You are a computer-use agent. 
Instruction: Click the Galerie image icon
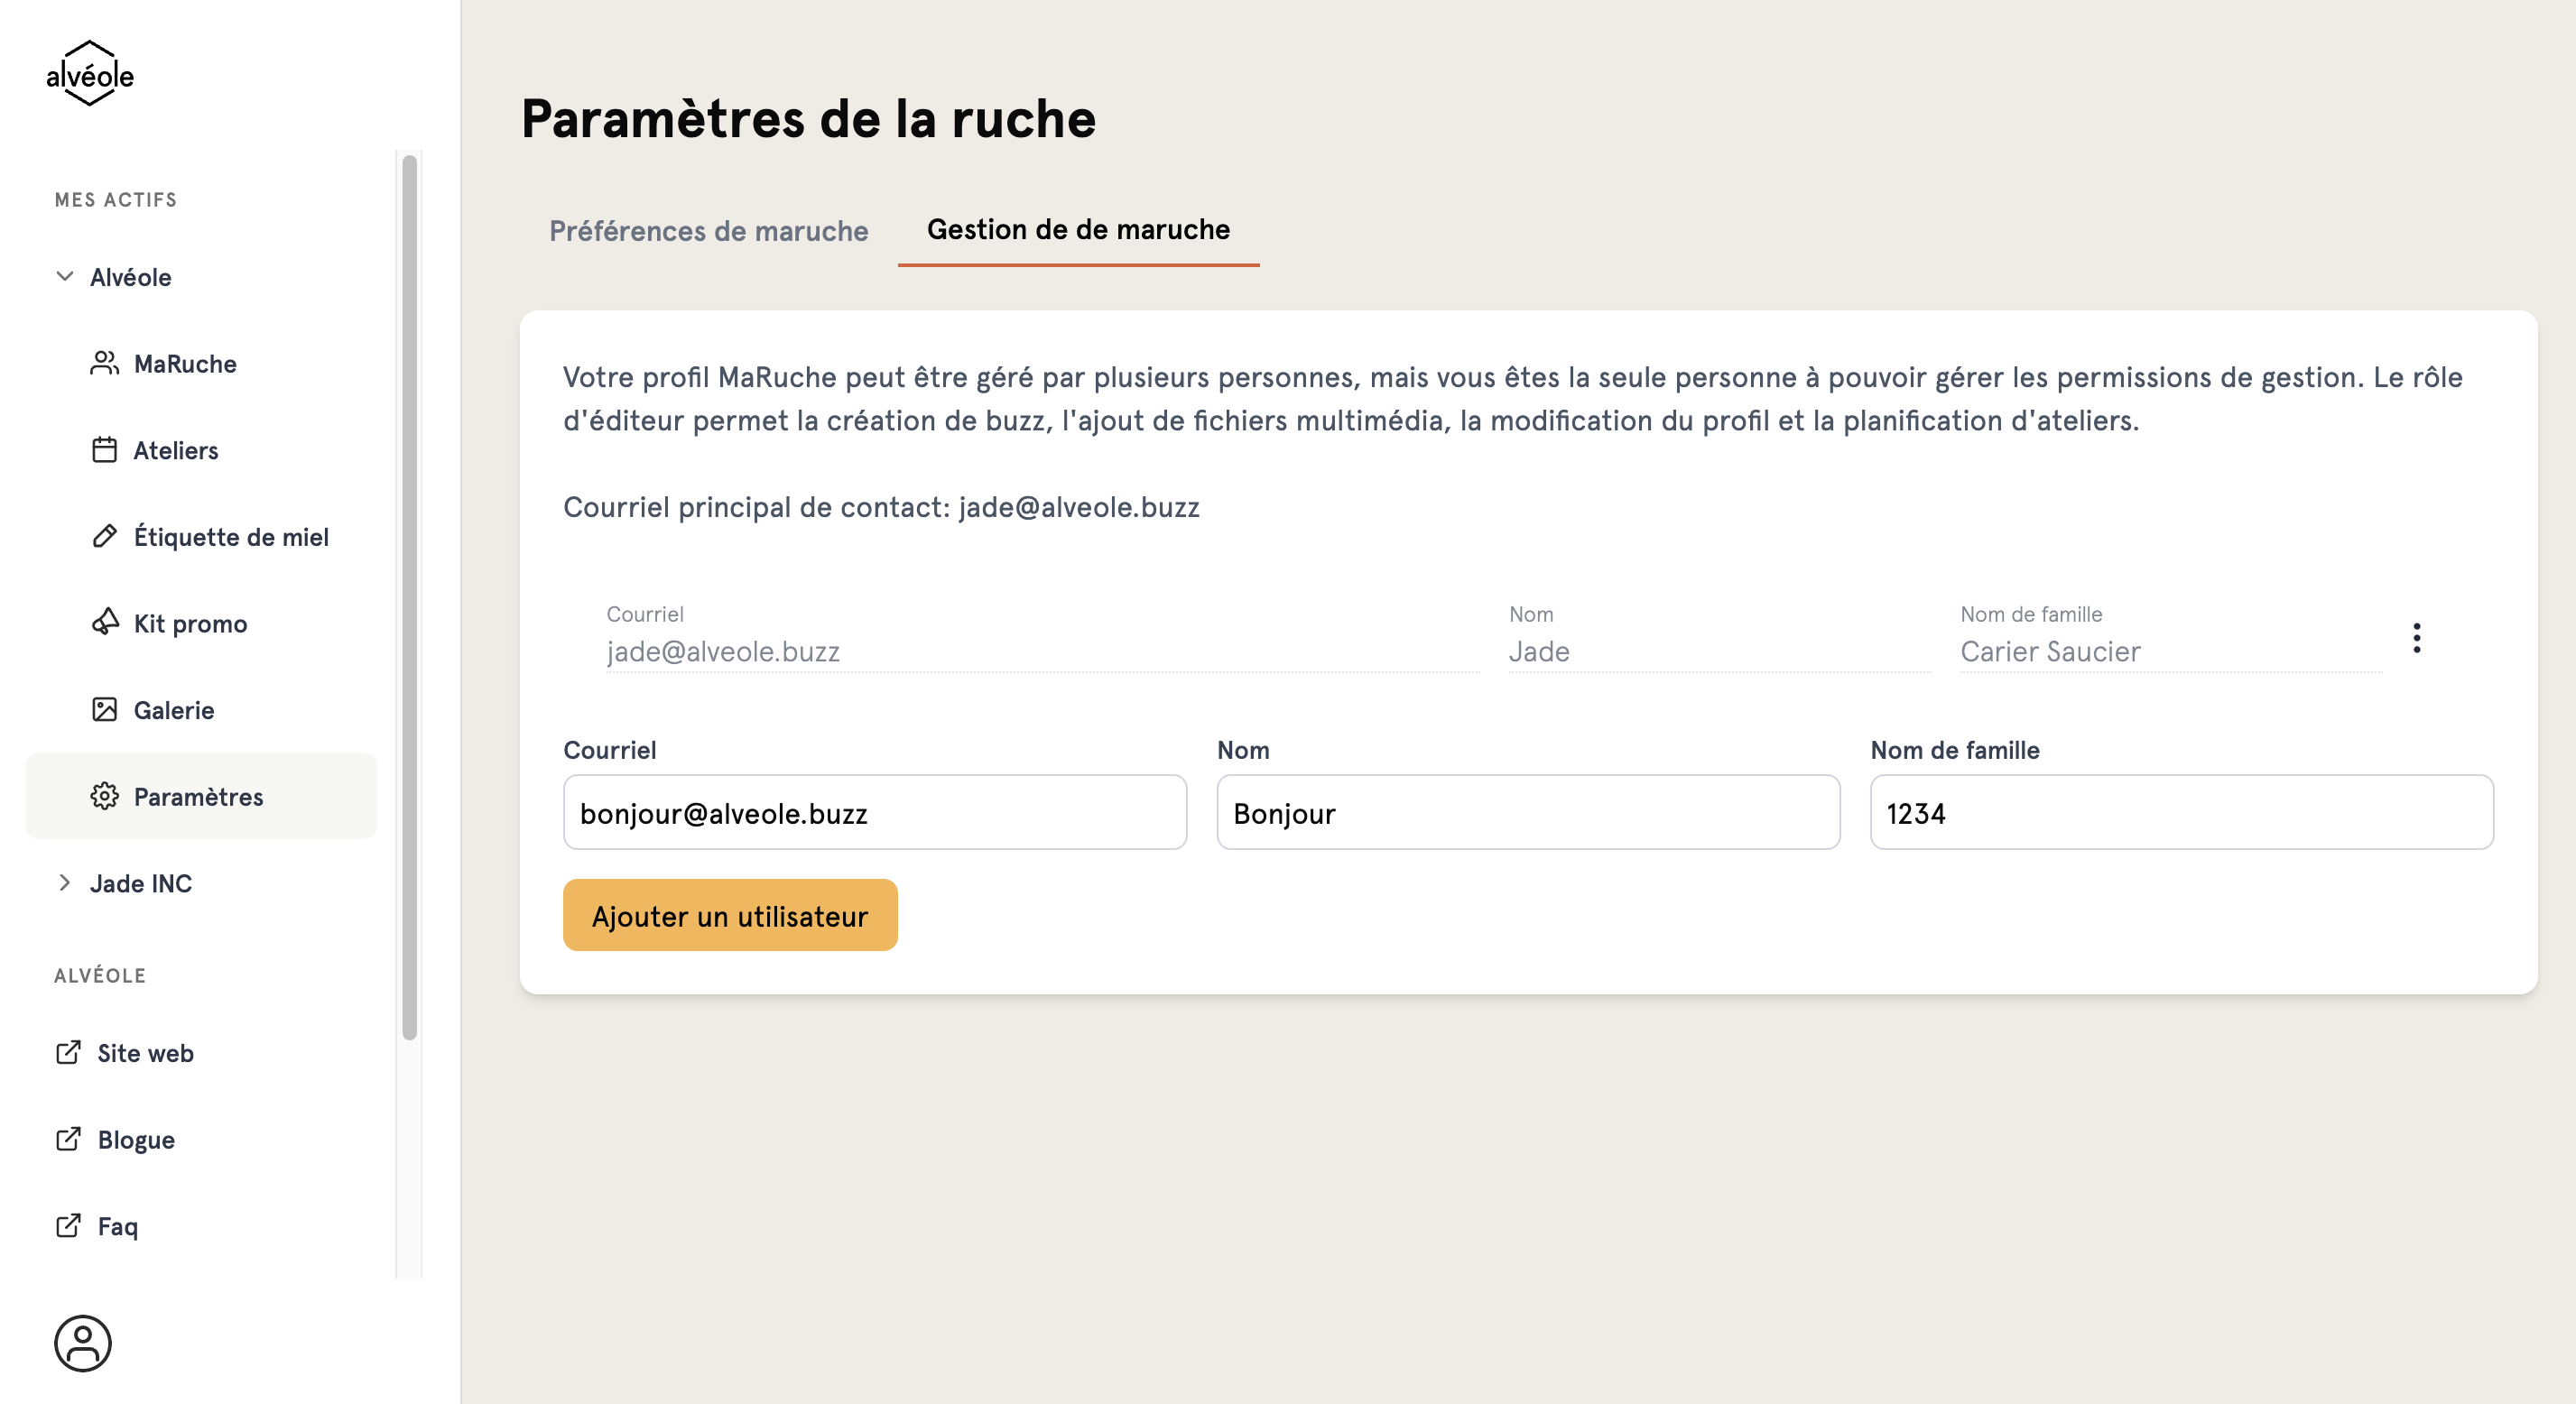click(104, 710)
